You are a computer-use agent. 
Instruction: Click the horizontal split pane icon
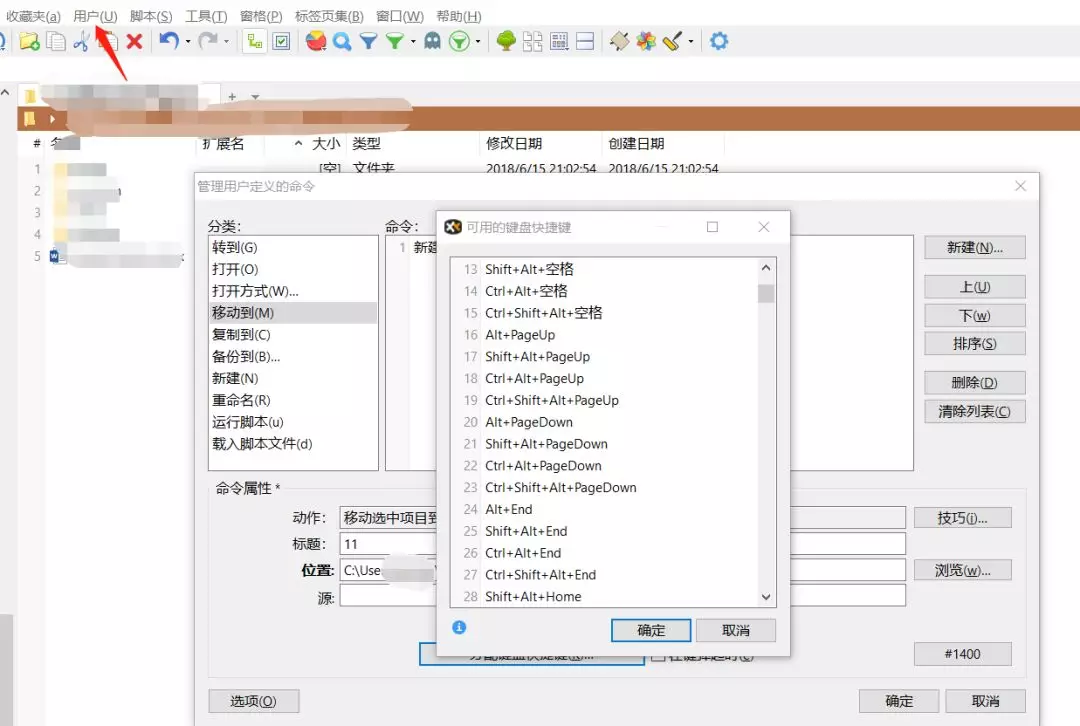(585, 41)
